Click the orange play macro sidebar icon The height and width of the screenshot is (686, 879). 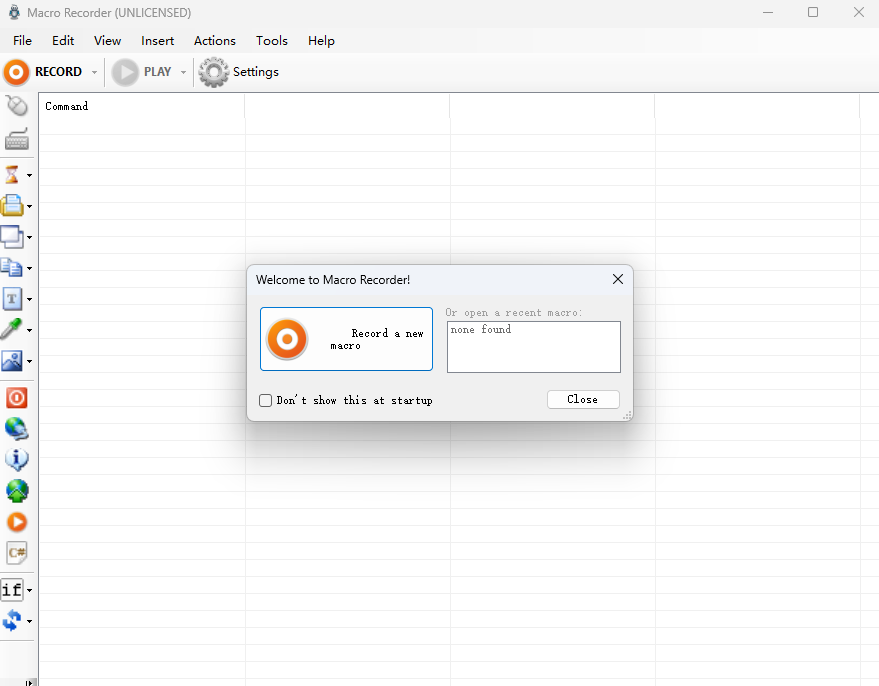[17, 522]
